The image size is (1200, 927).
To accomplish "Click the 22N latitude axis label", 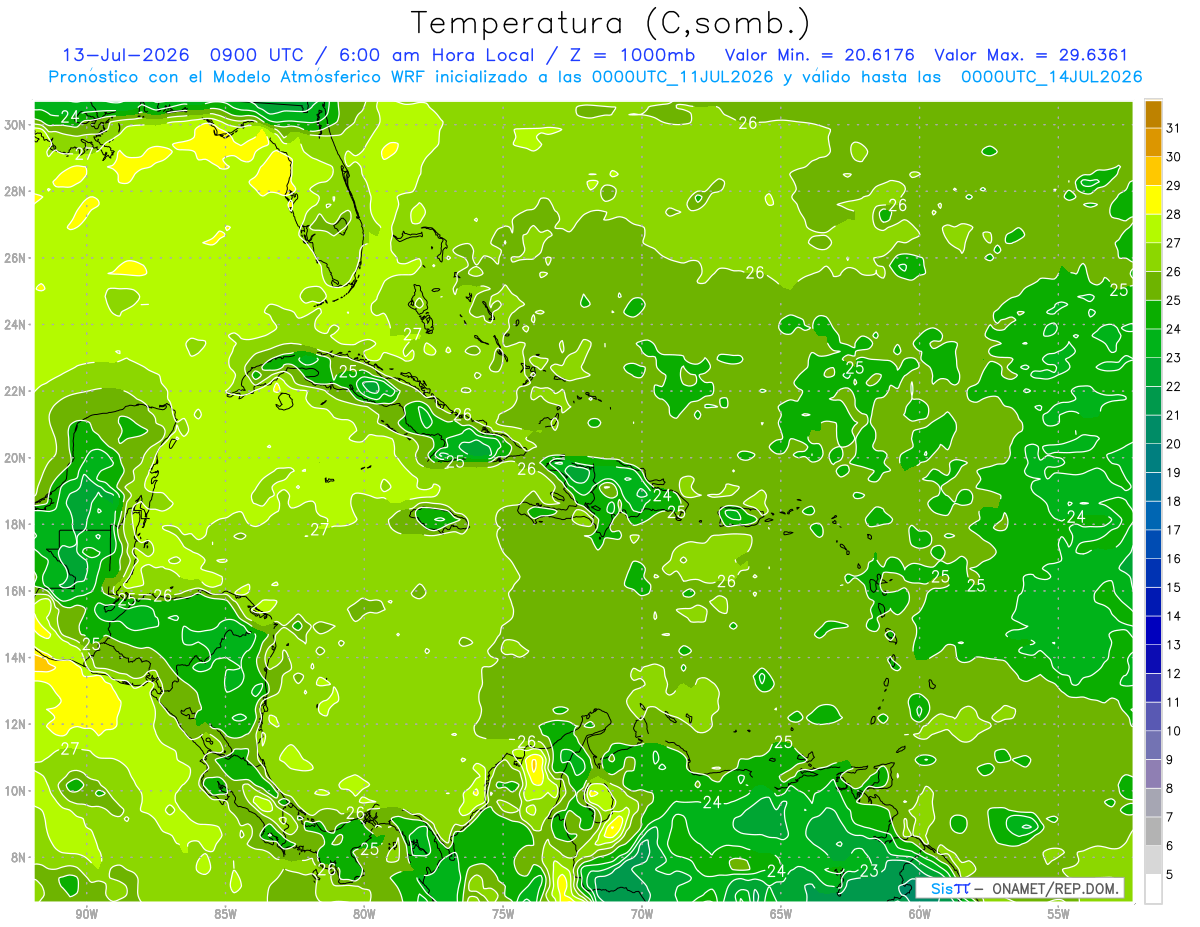I will 15,391.
